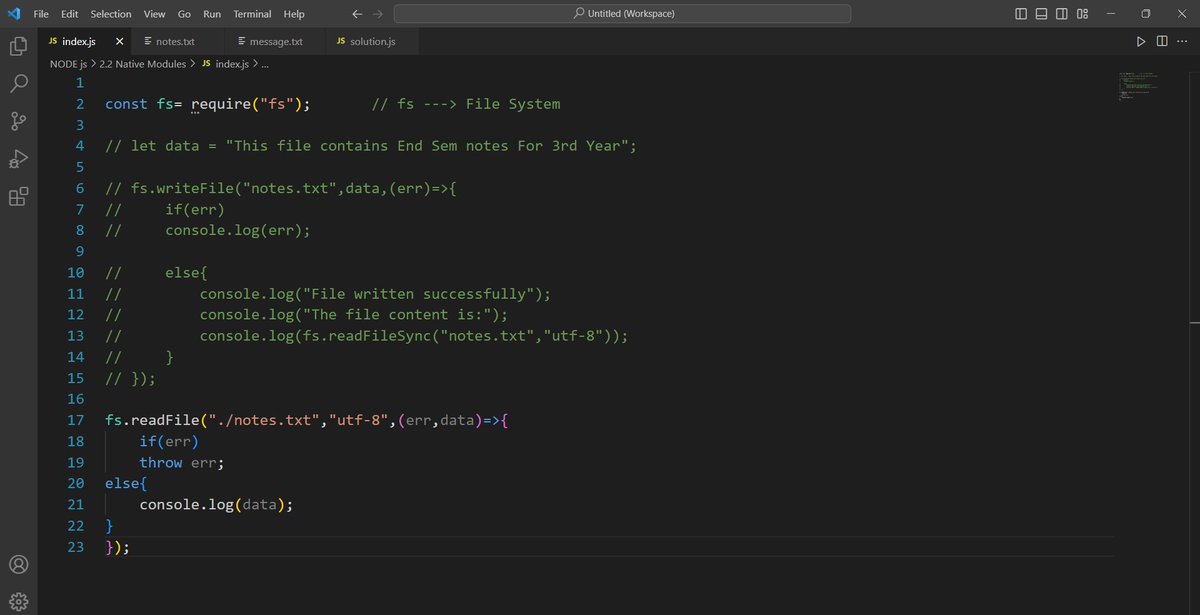This screenshot has height=615, width=1200.
Task: Run the current index.js file
Action: pos(1140,41)
